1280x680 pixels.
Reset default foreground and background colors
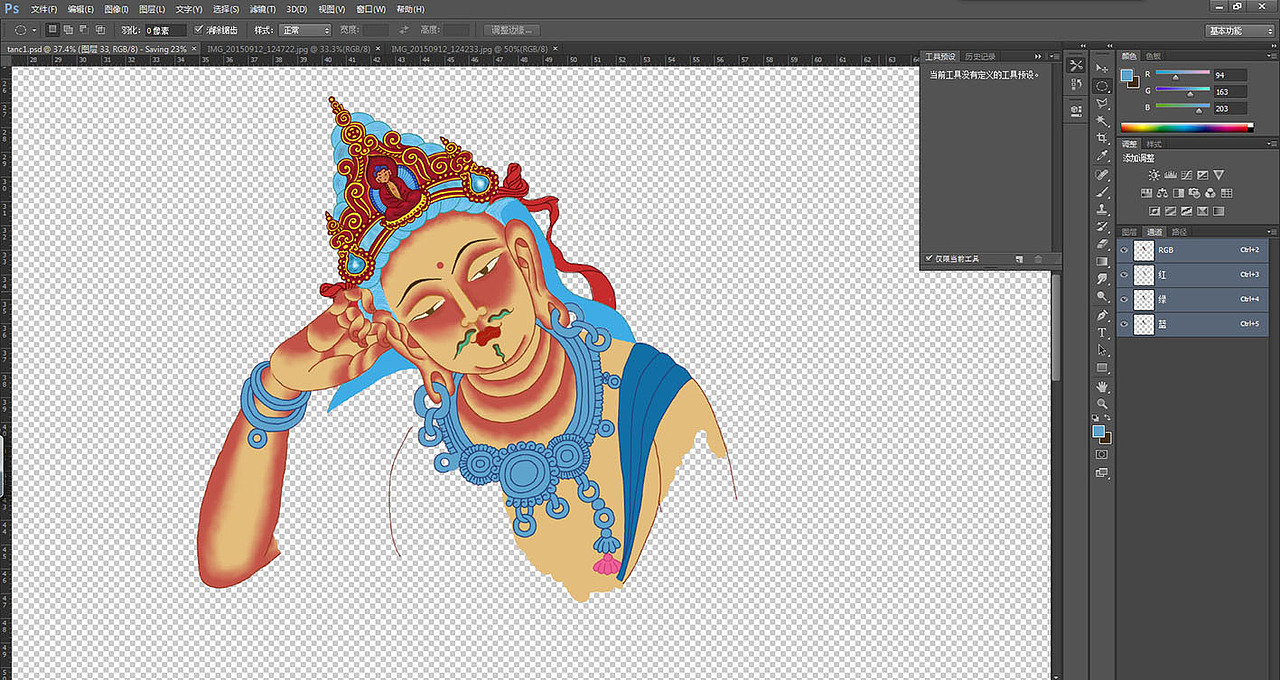click(1095, 418)
